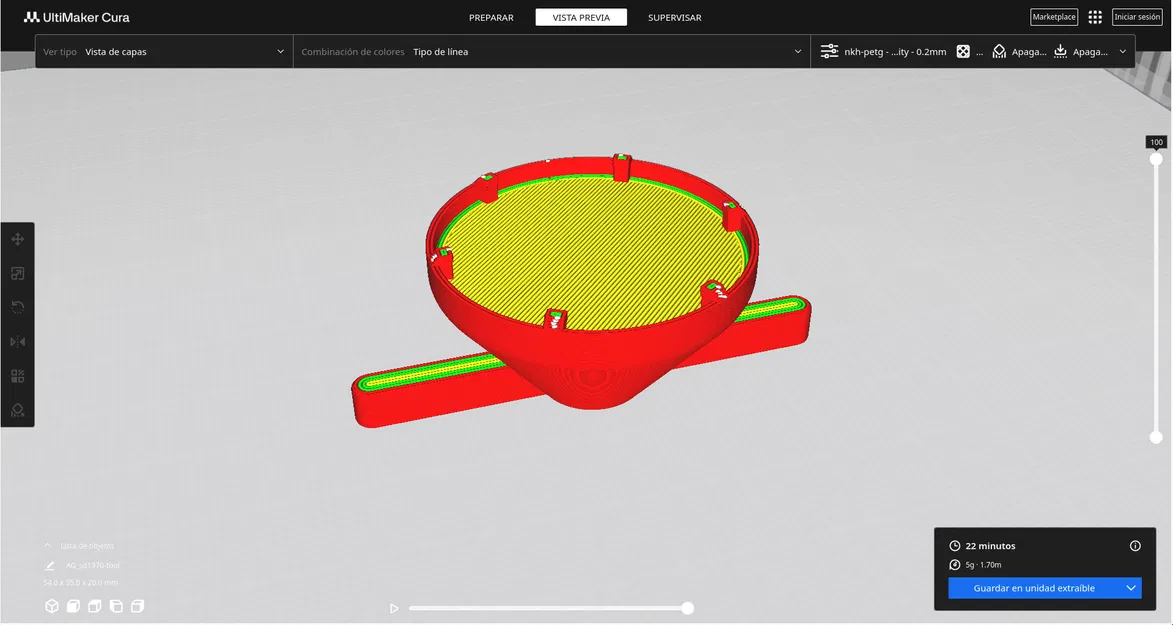This screenshot has width=1173, height=625.
Task: Collapse the Lista de objetos panel
Action: (48, 546)
